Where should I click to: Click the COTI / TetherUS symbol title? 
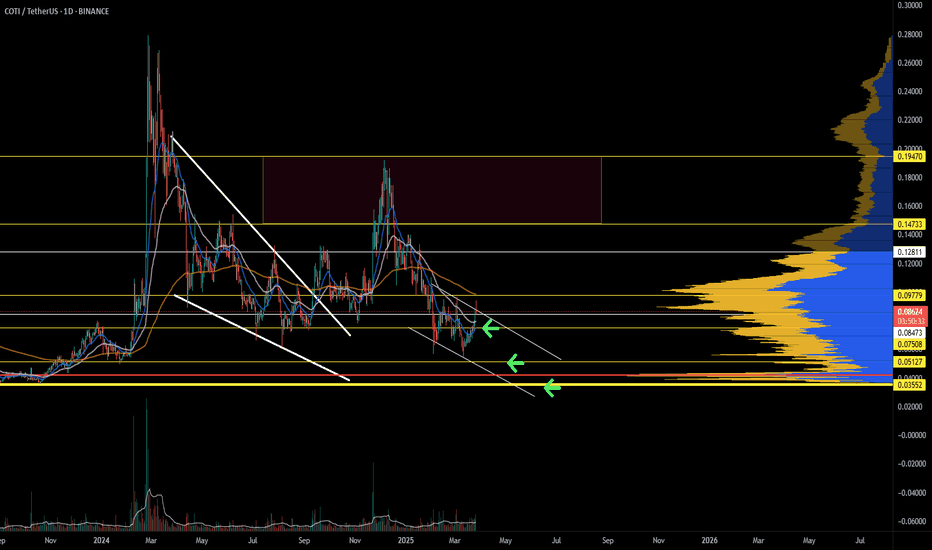pyautogui.click(x=56, y=11)
